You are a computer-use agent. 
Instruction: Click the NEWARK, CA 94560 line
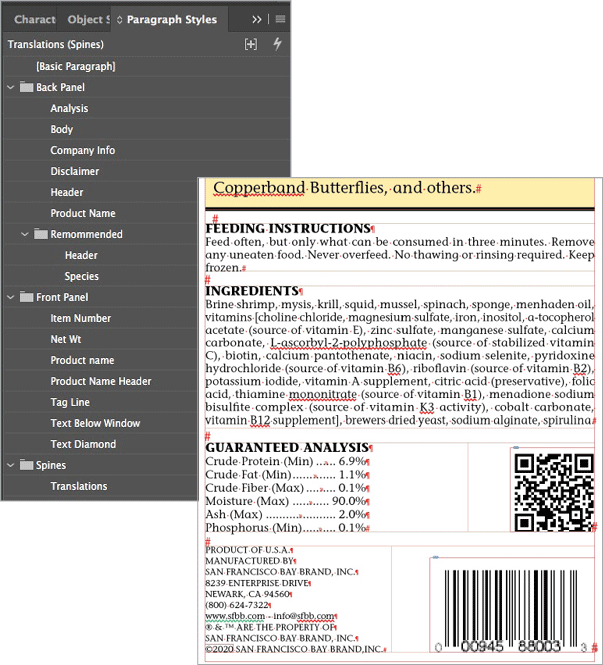(x=247, y=594)
